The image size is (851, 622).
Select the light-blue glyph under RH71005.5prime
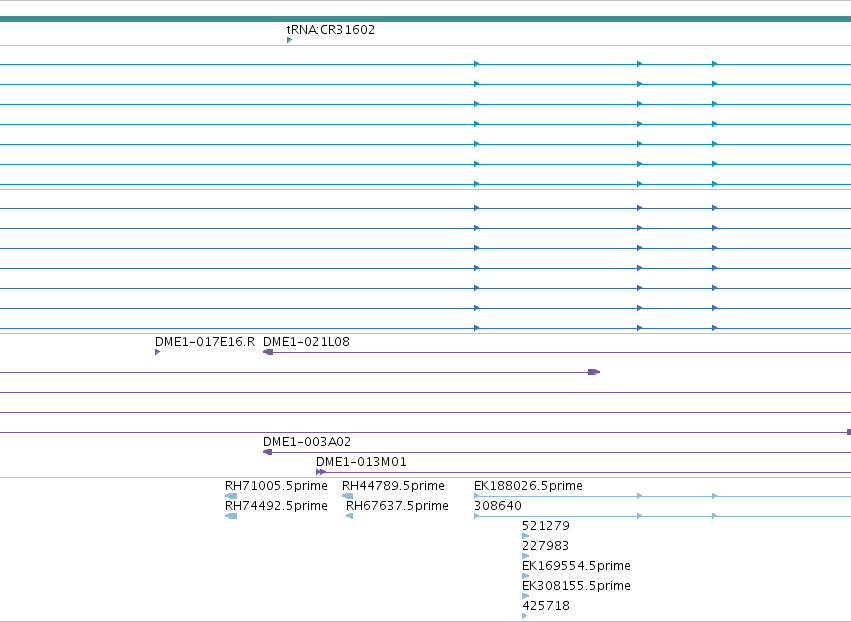[231, 496]
